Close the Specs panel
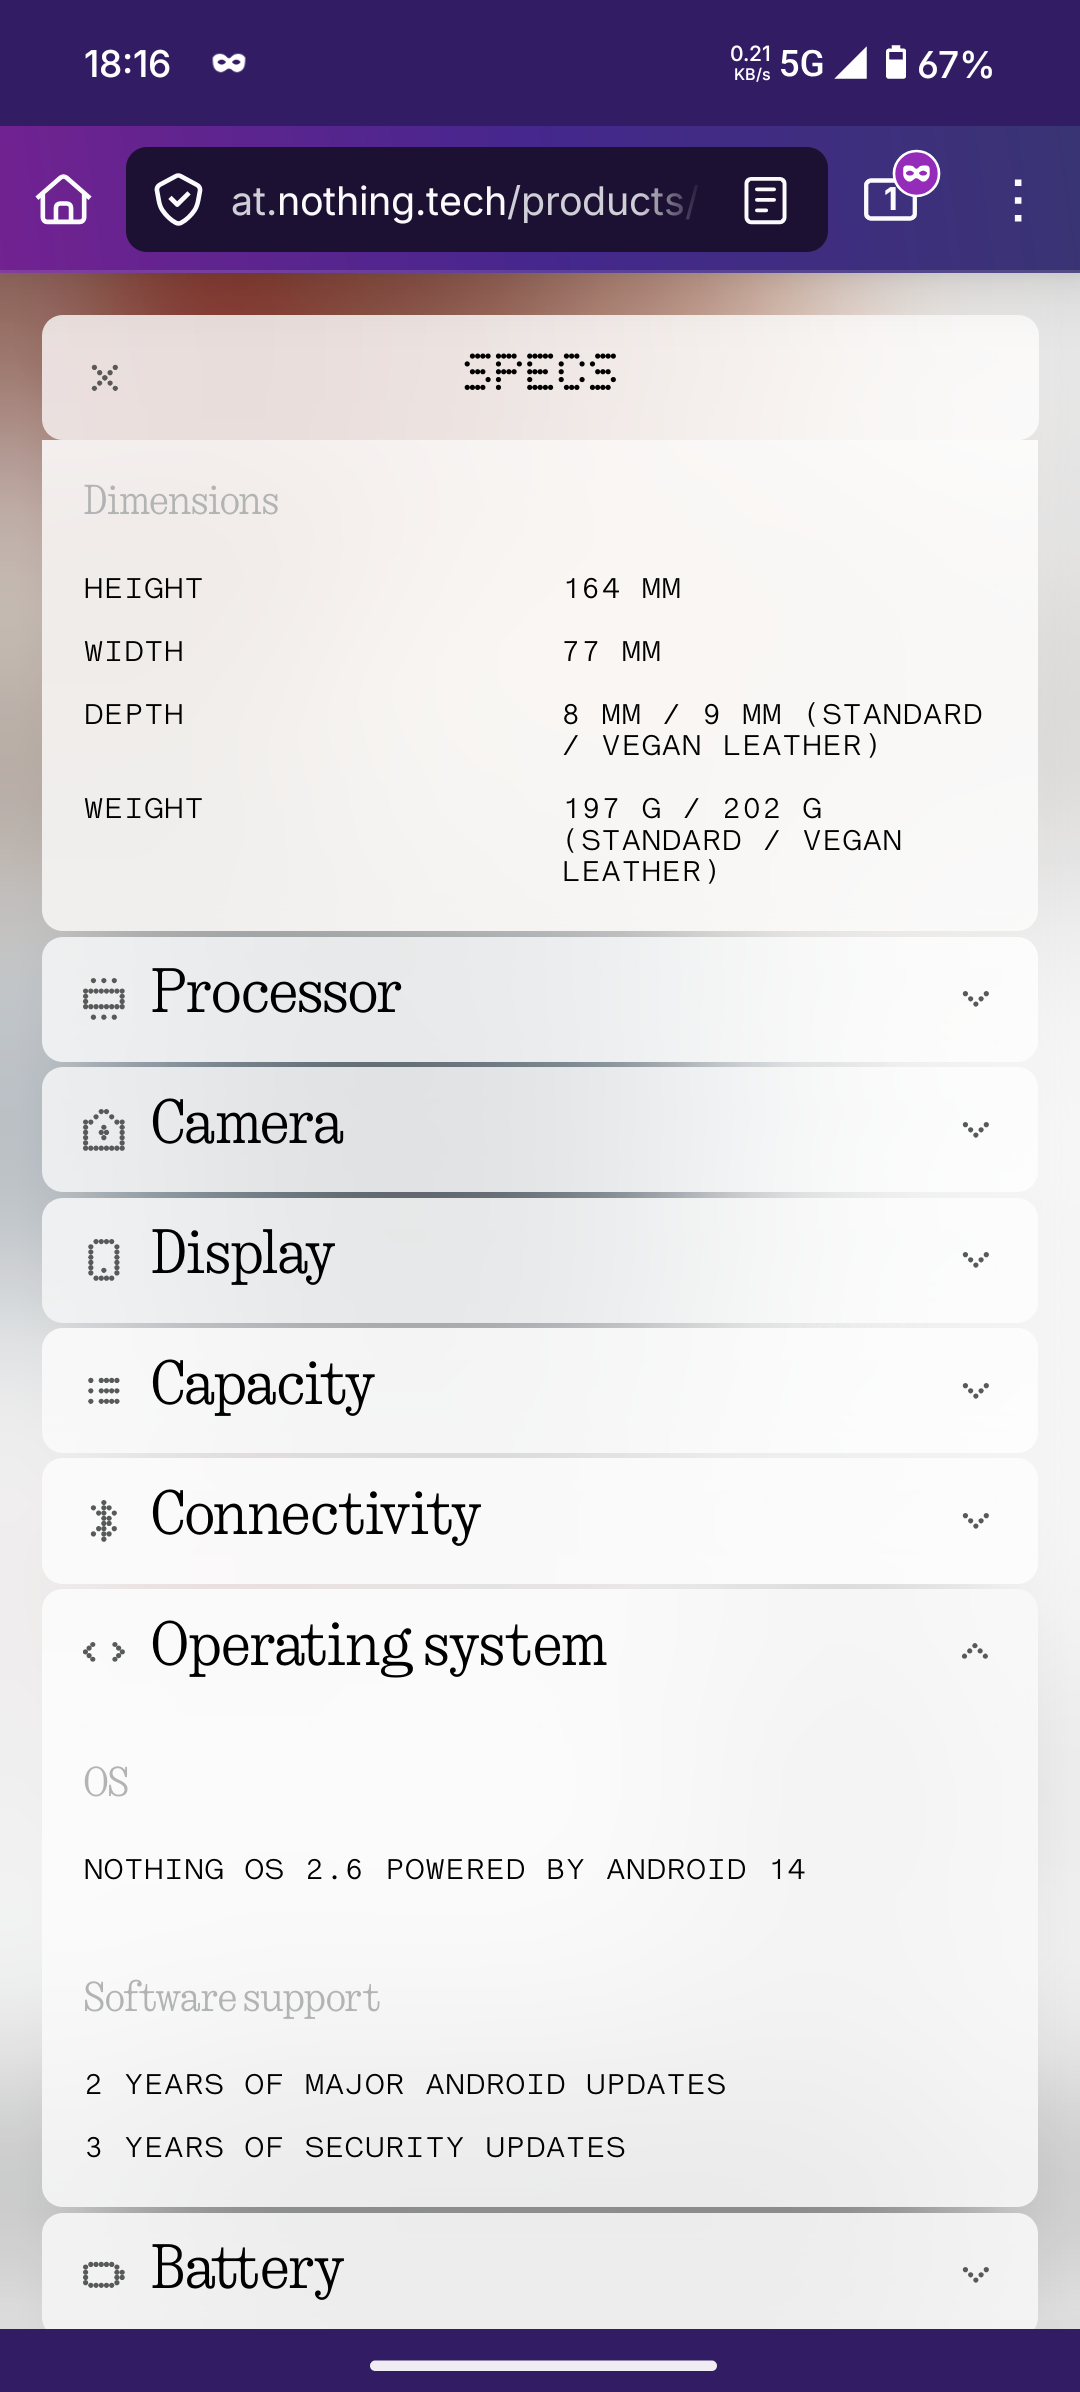This screenshot has height=2392, width=1080. [105, 378]
